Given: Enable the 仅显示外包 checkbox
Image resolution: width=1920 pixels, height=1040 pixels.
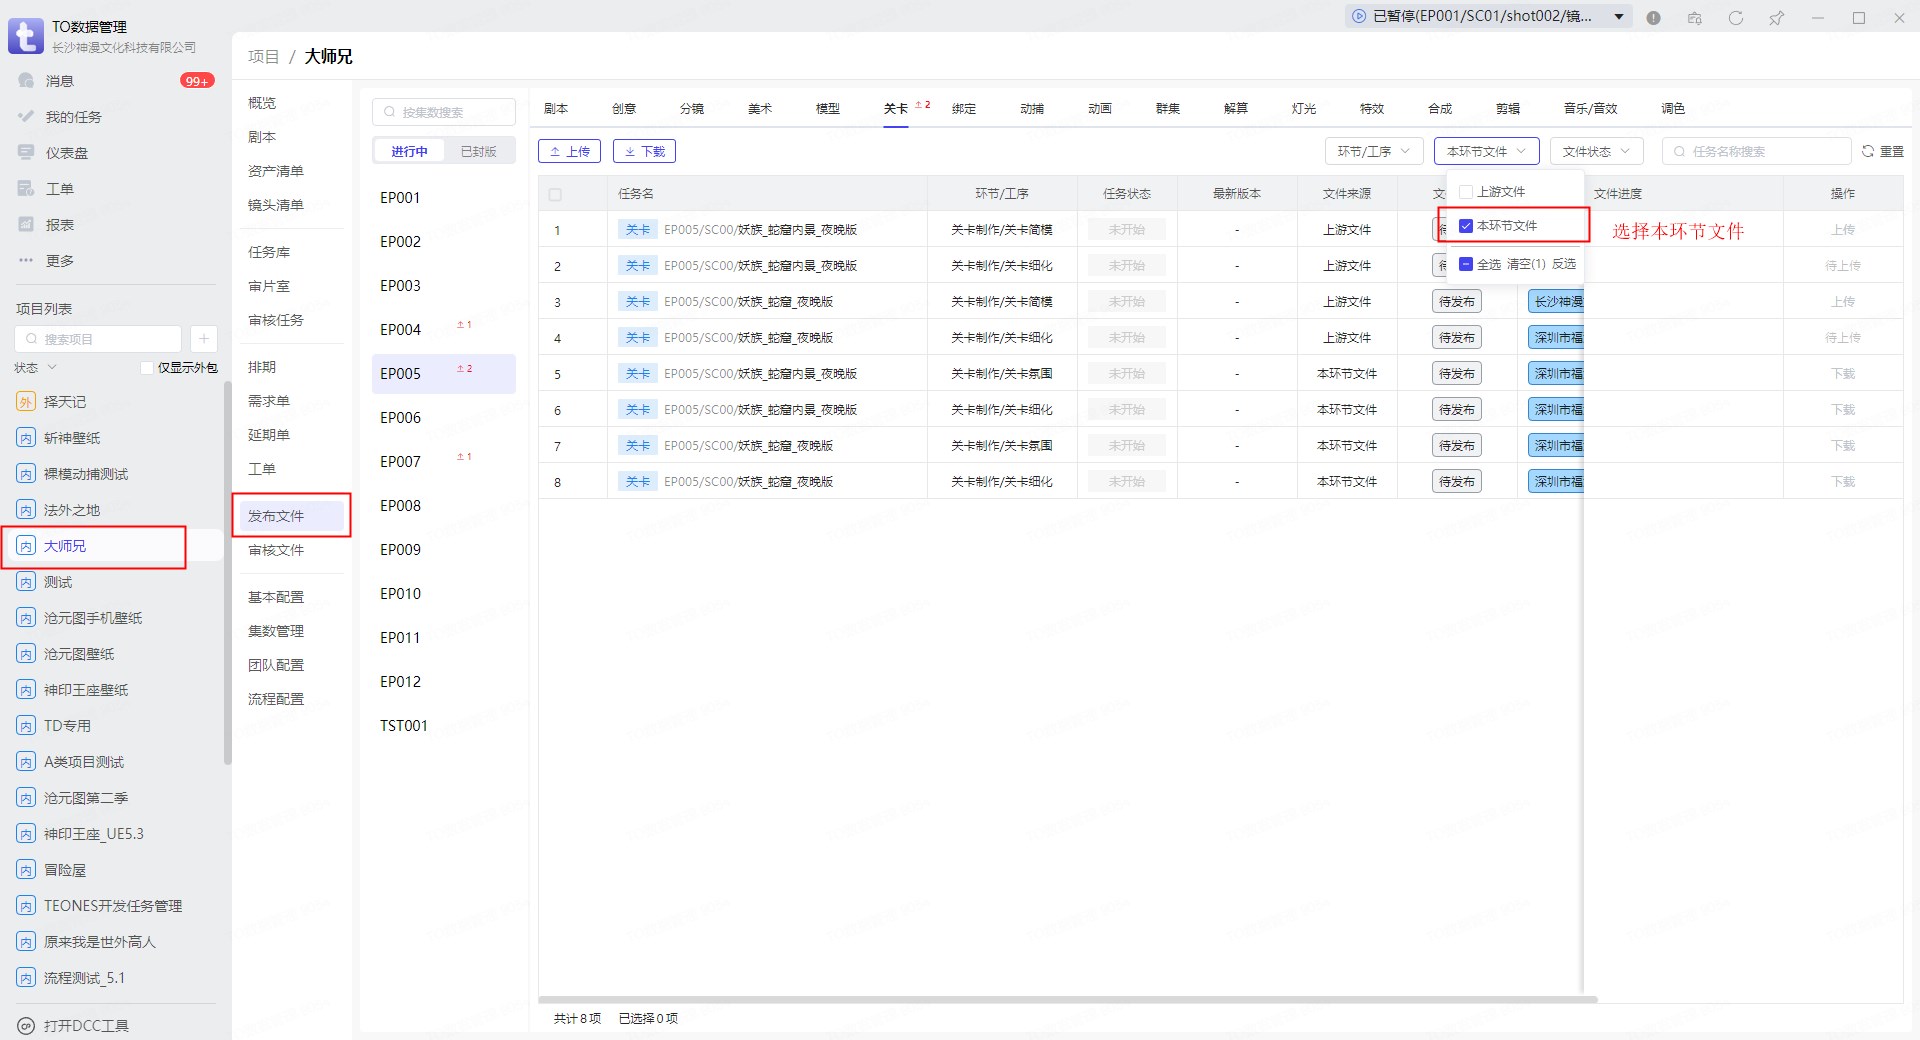Looking at the screenshot, I should 147,368.
